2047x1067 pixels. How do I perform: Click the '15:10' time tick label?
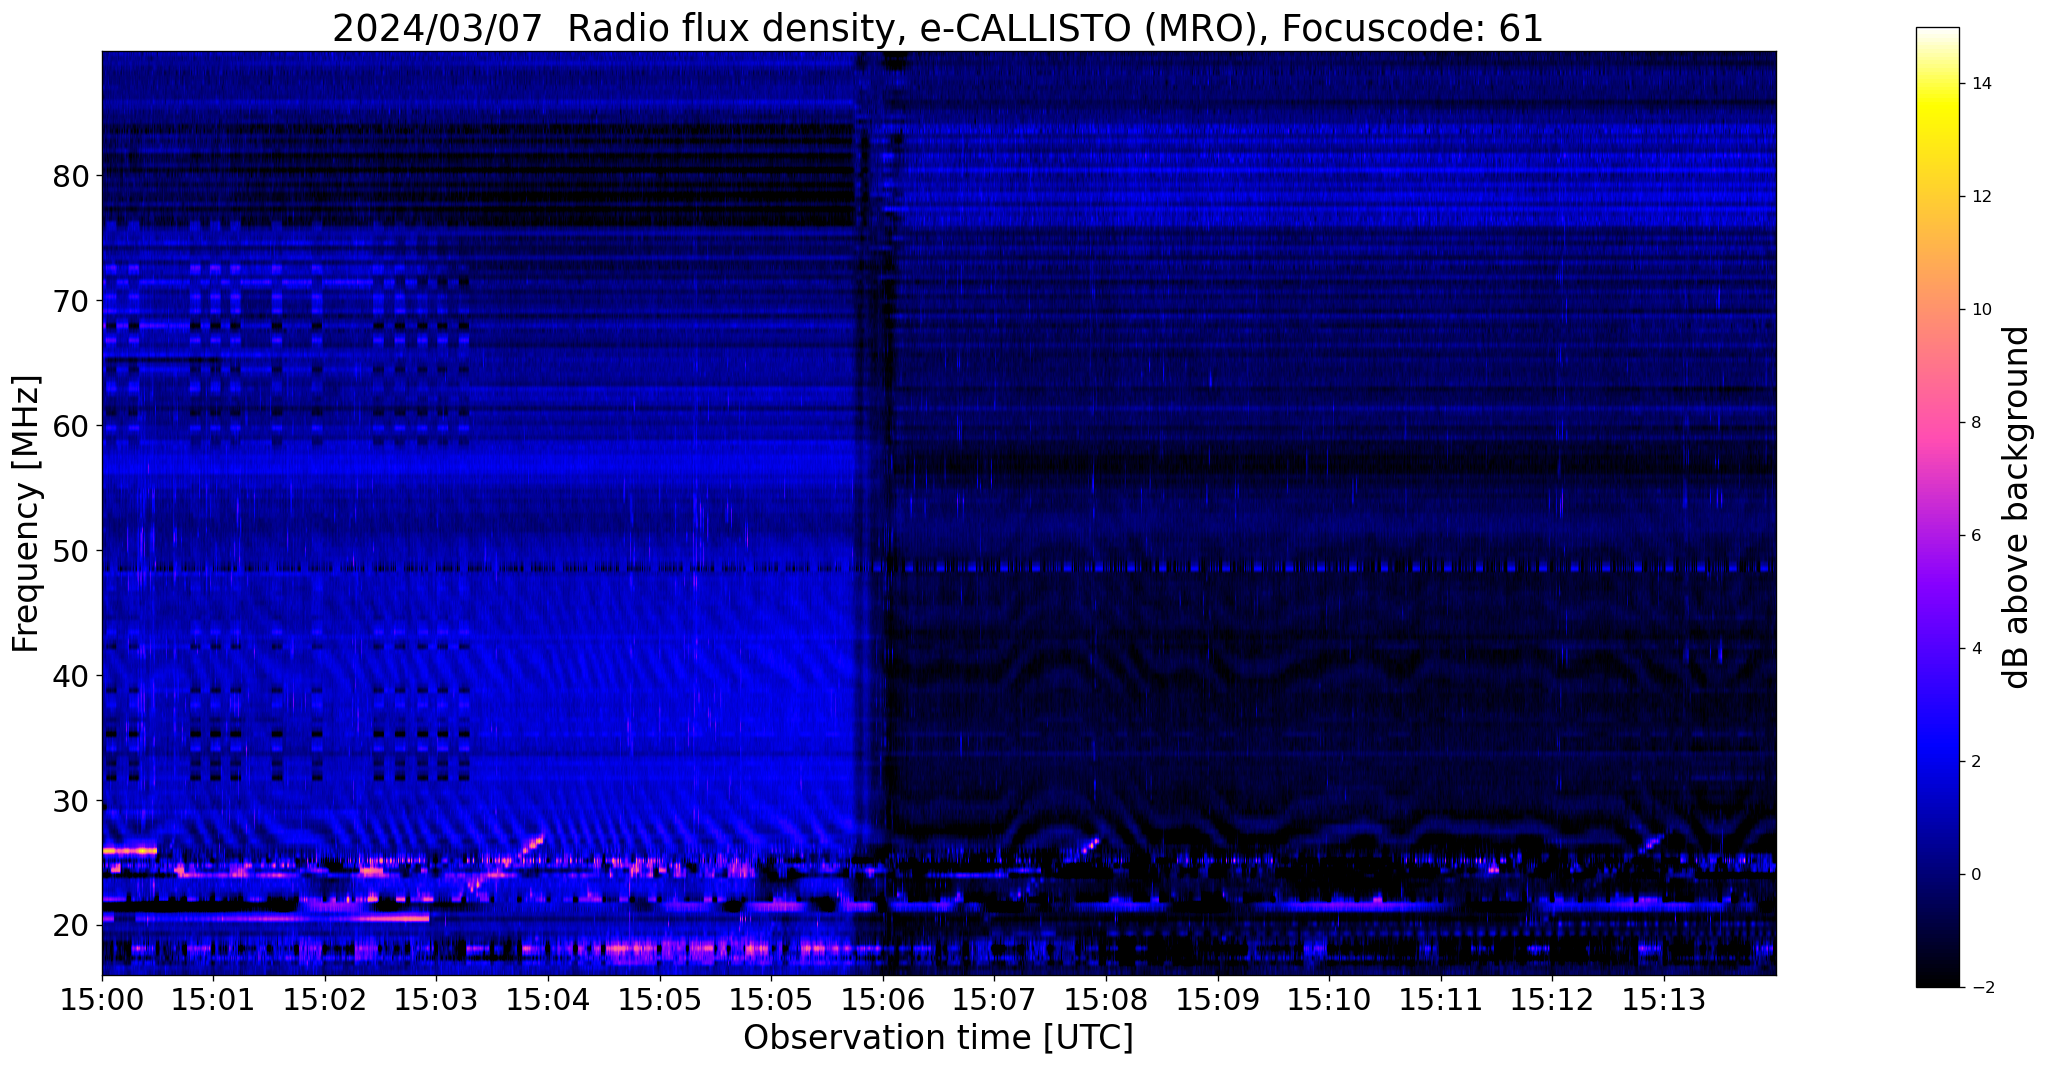(1329, 999)
